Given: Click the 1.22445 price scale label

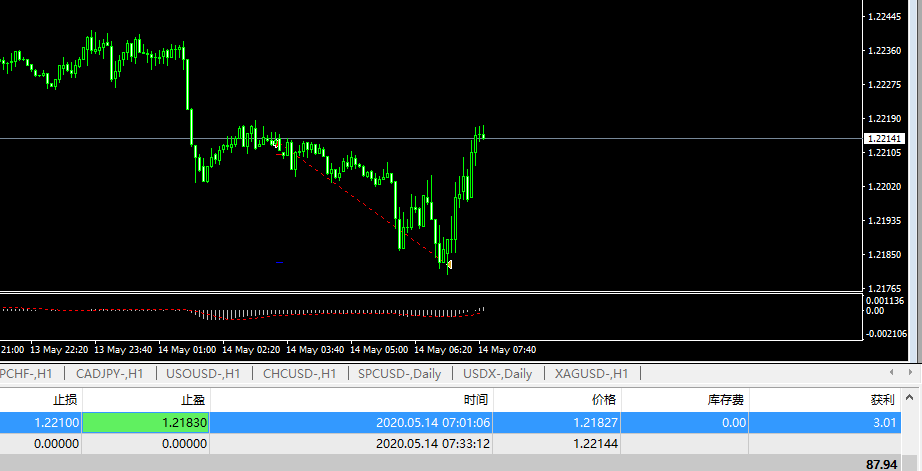Looking at the screenshot, I should coord(884,16).
